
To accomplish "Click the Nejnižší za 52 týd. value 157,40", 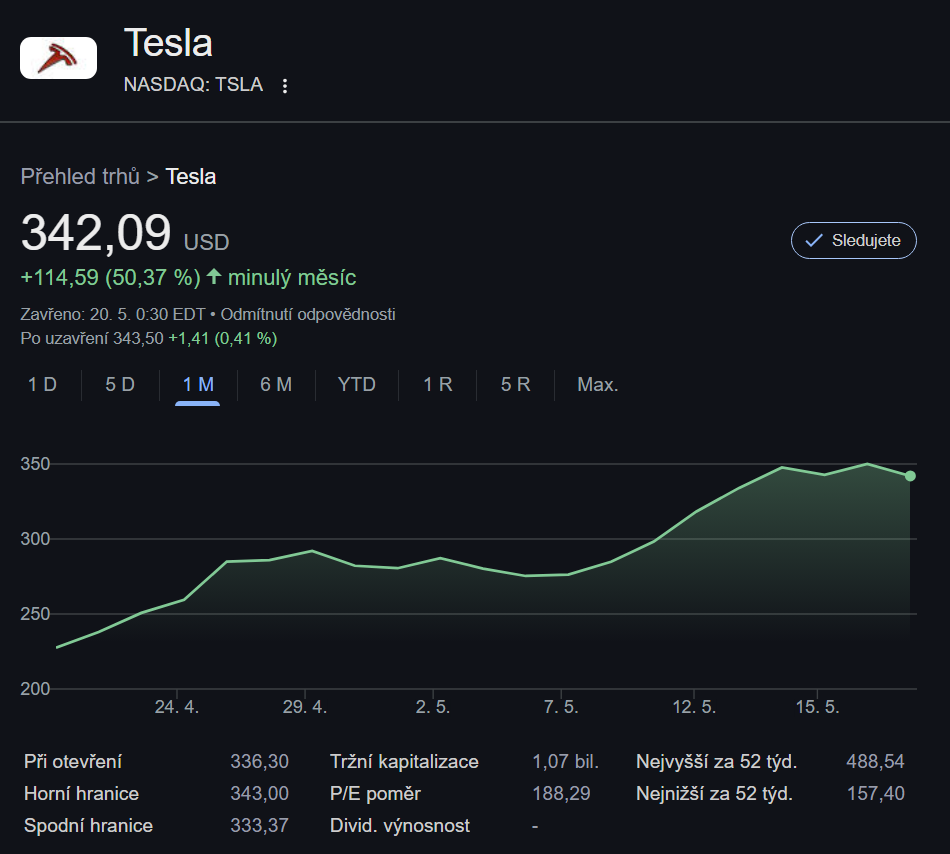I will pyautogui.click(x=875, y=793).
